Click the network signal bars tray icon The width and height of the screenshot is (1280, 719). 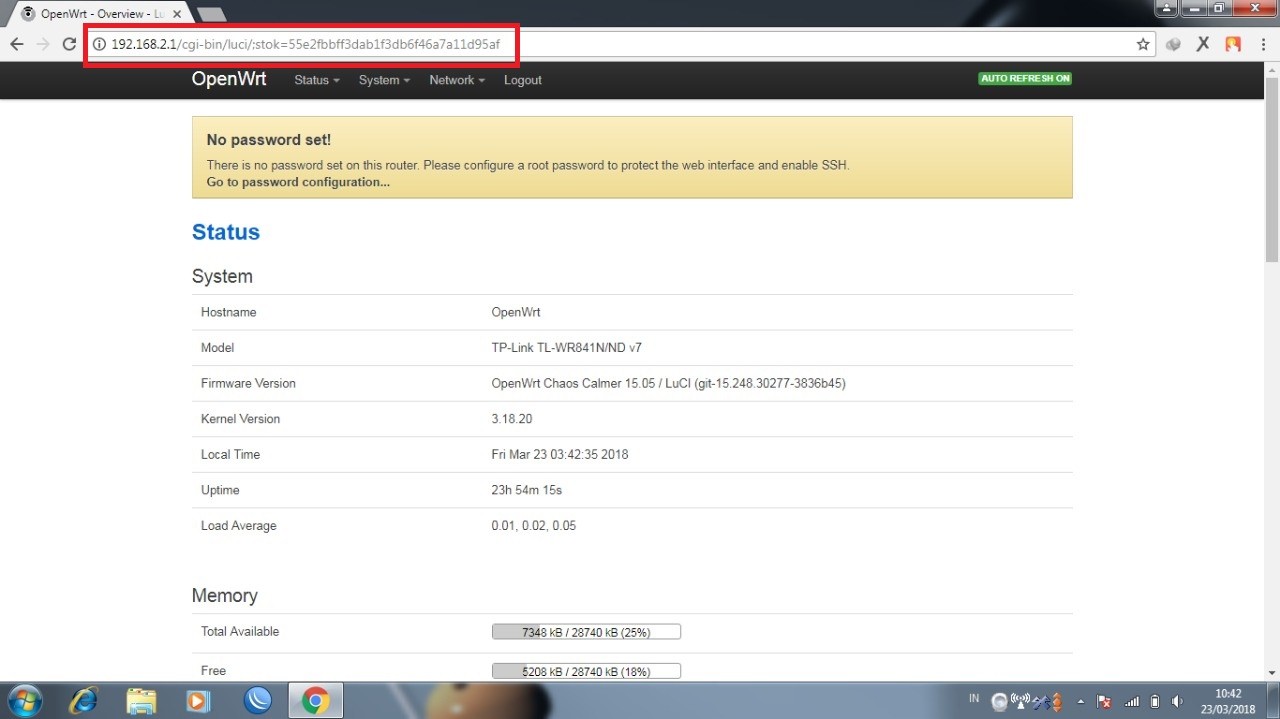(x=1132, y=701)
